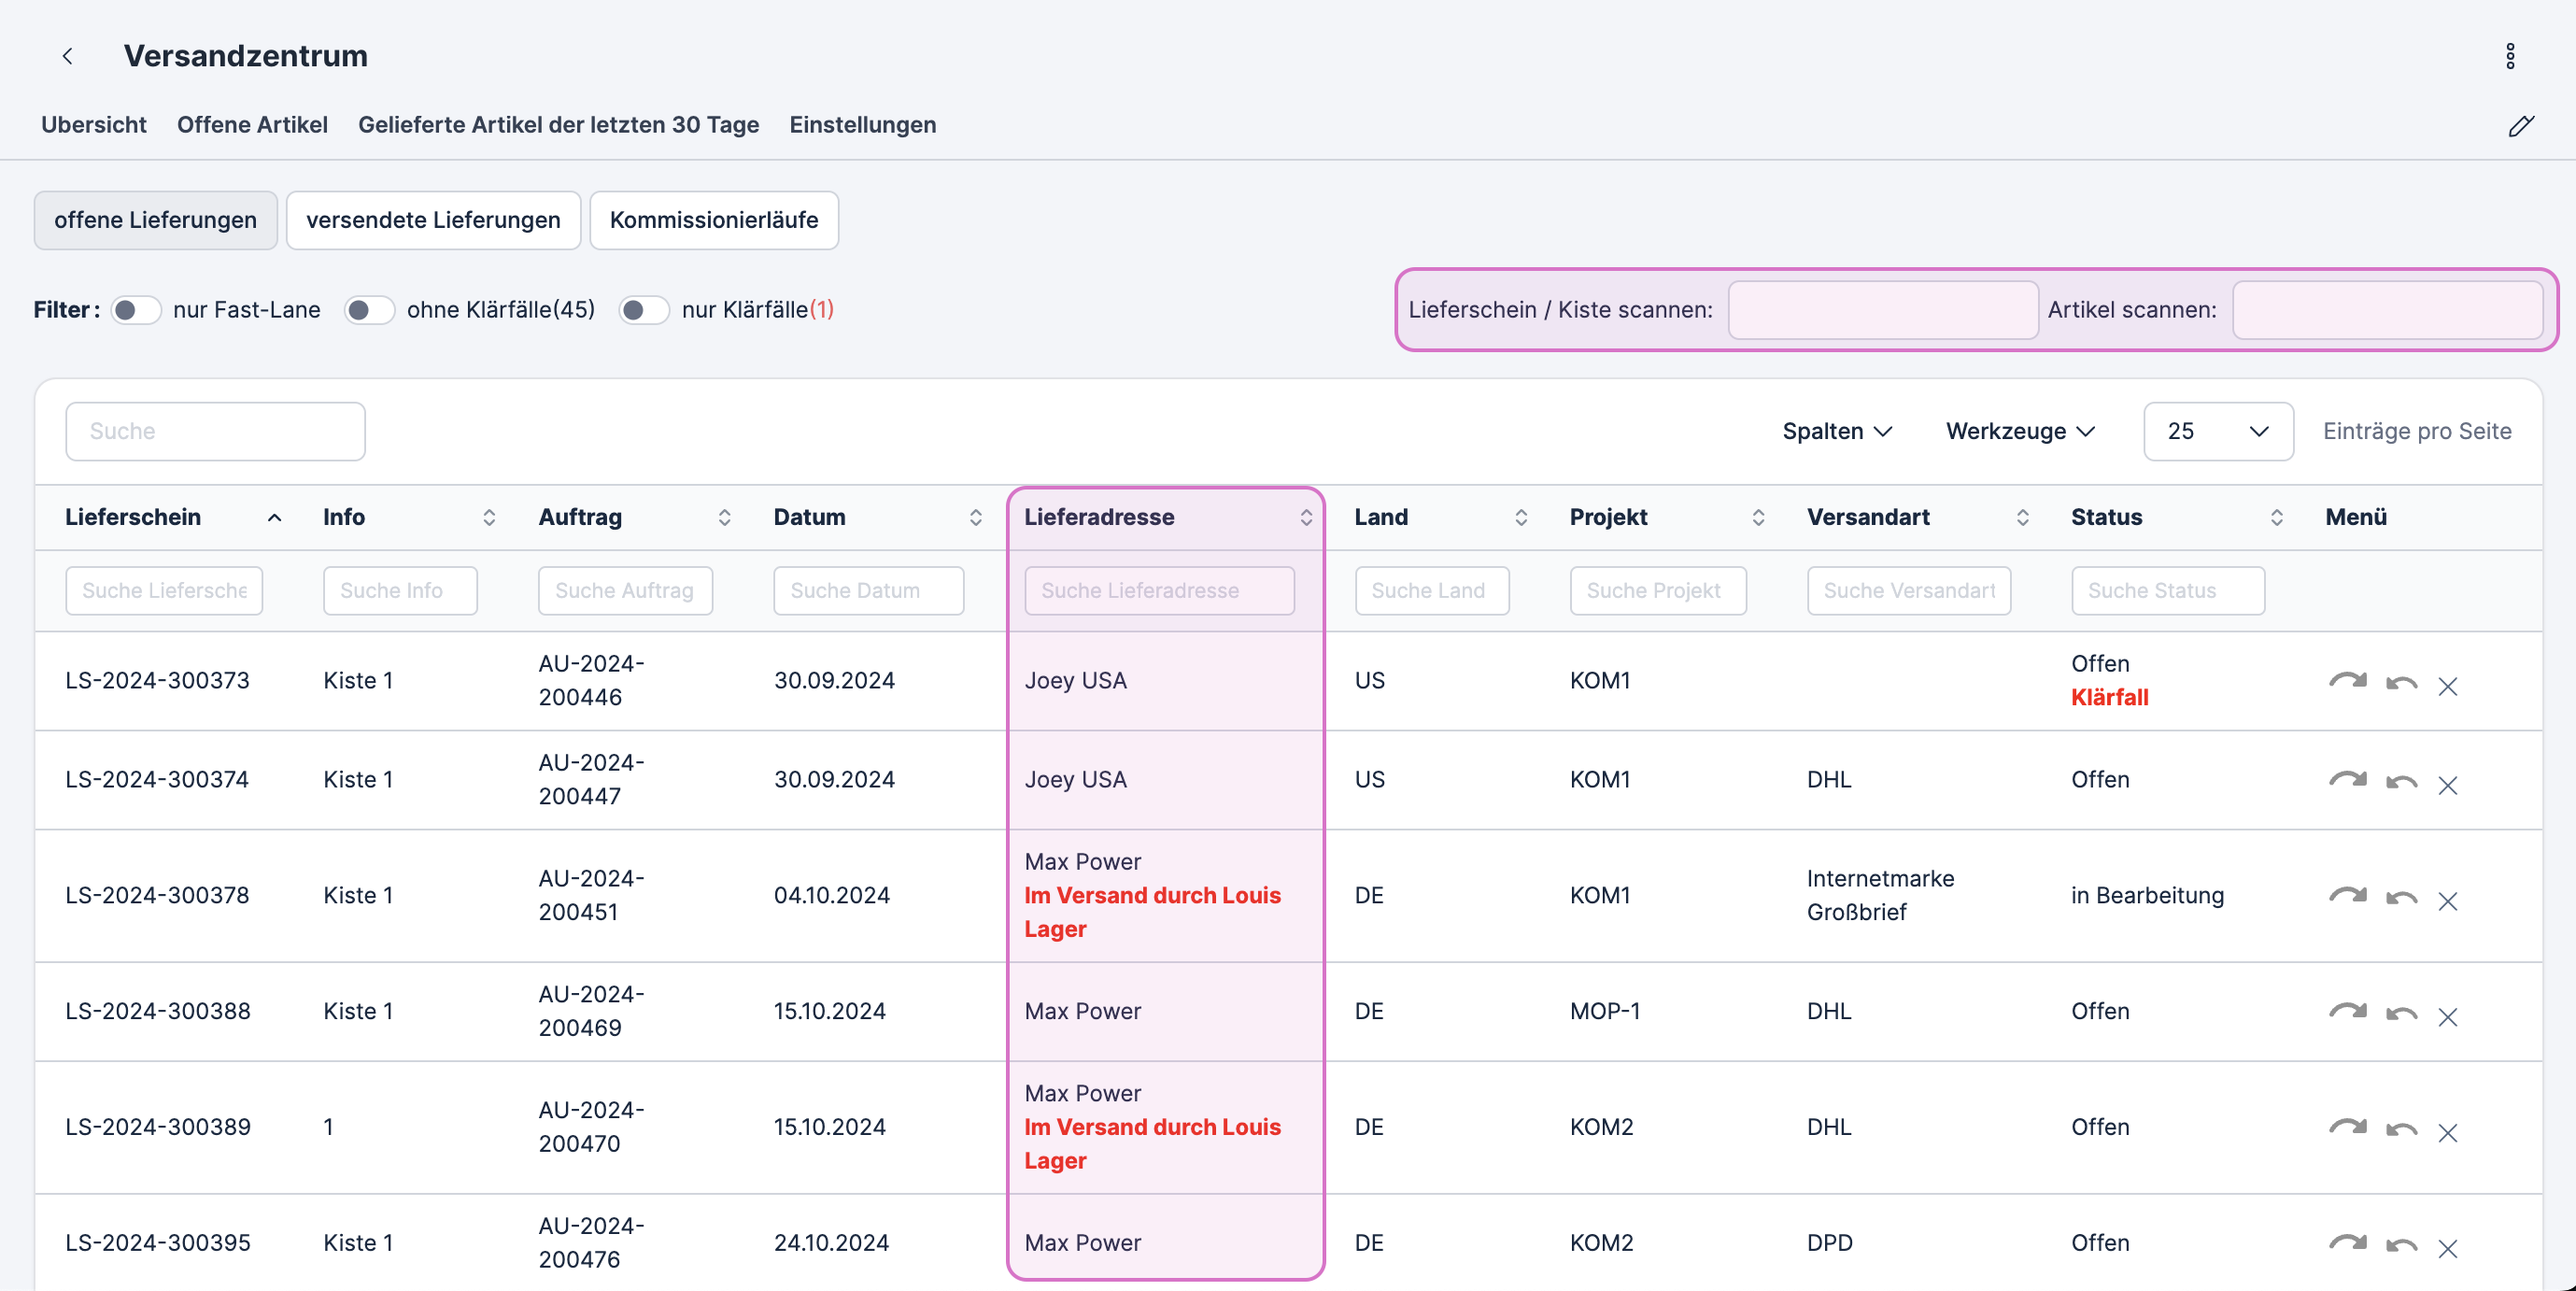Expand the Spalten dropdown
Screen dimensions: 2576x1291
point(1836,431)
